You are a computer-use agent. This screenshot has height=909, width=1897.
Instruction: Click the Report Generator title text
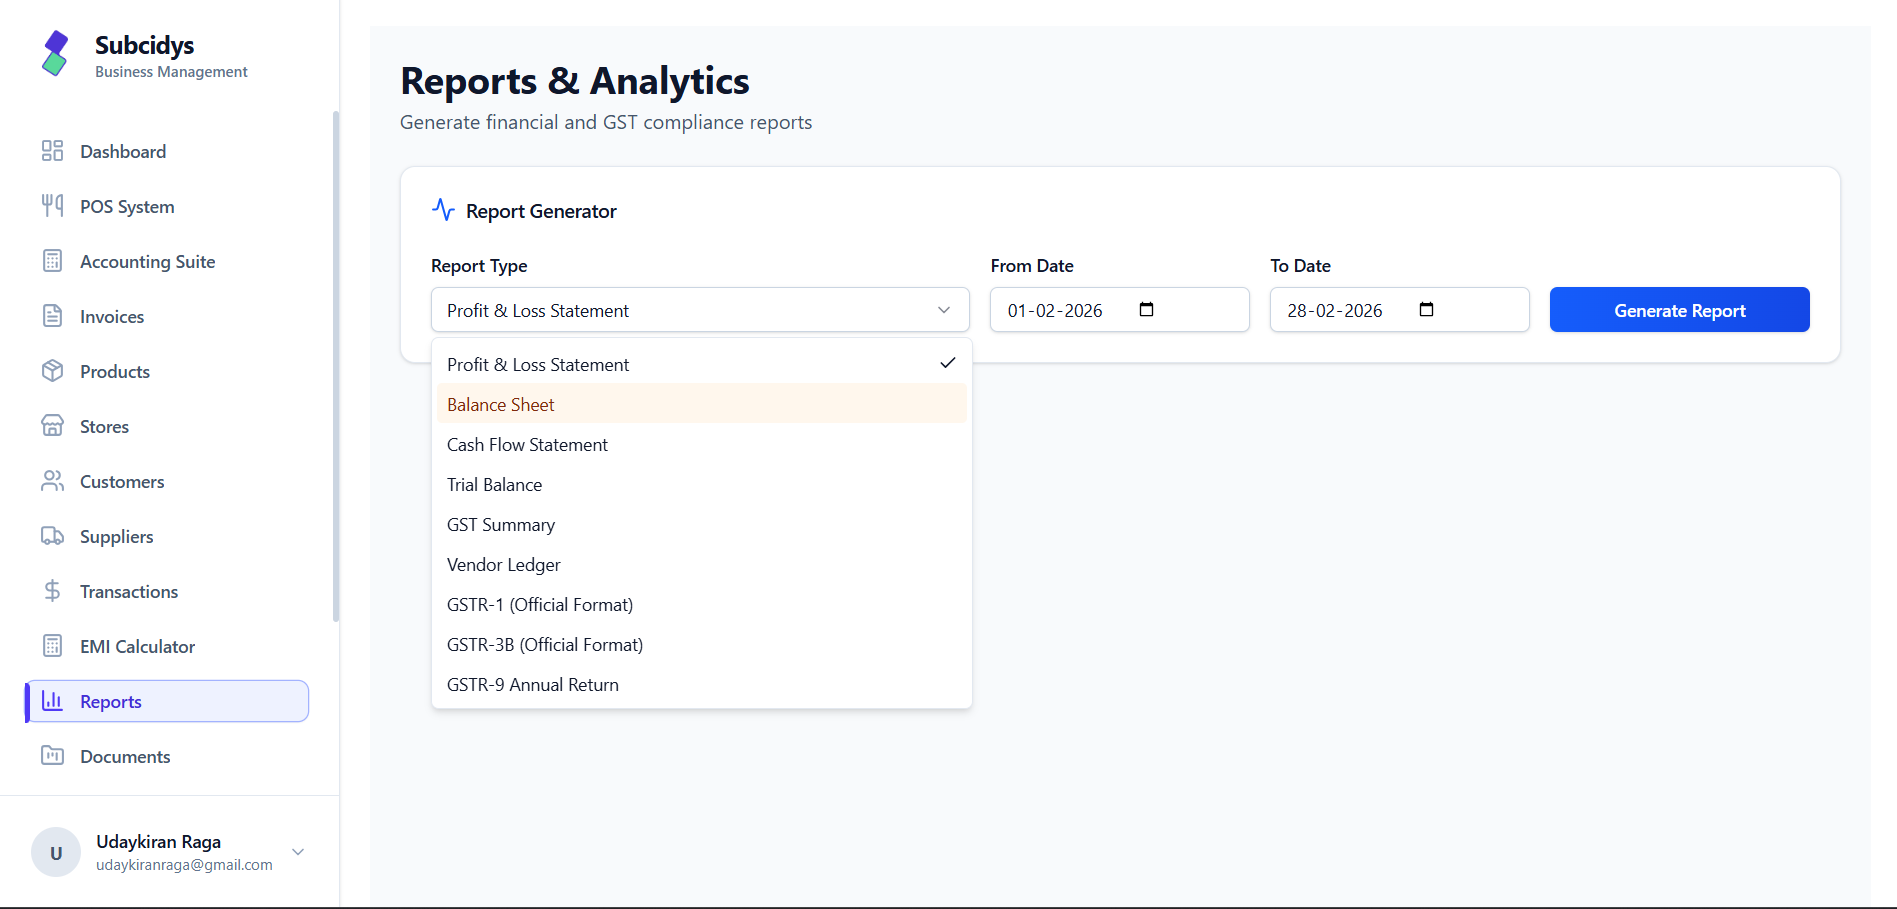tap(541, 211)
